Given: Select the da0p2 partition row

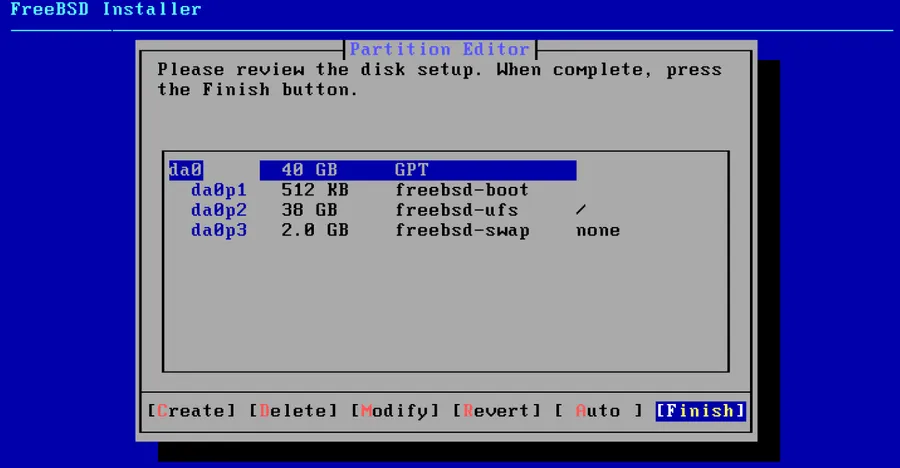Looking at the screenshot, I should click(x=389, y=210).
